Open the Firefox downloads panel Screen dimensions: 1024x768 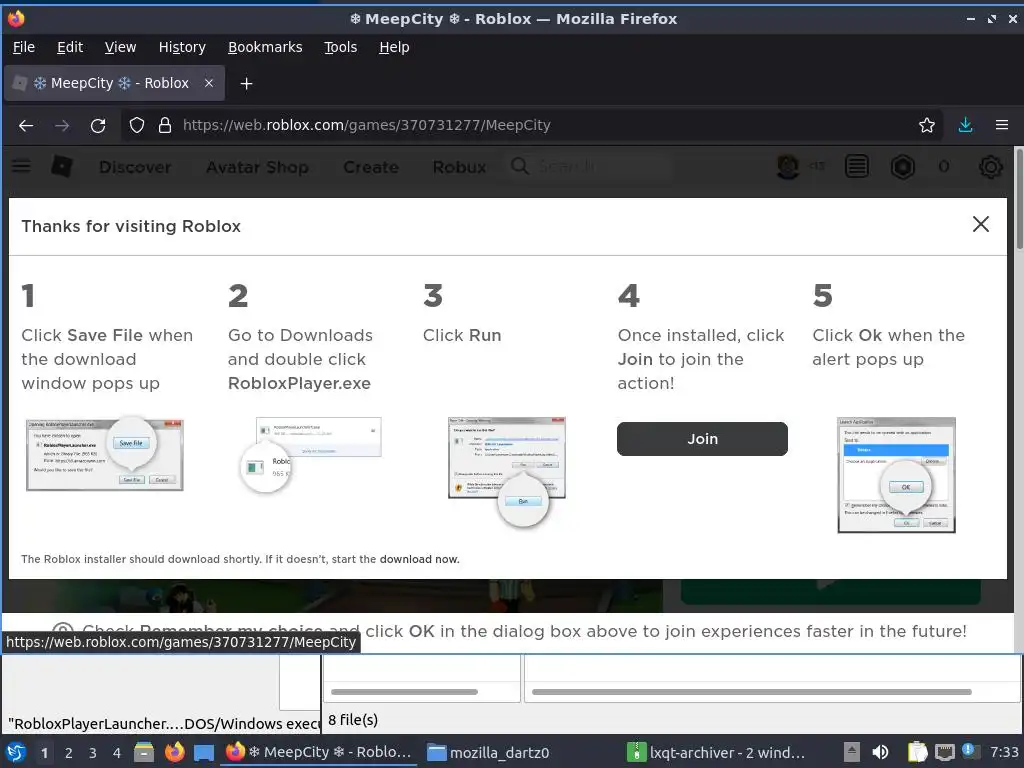965,125
